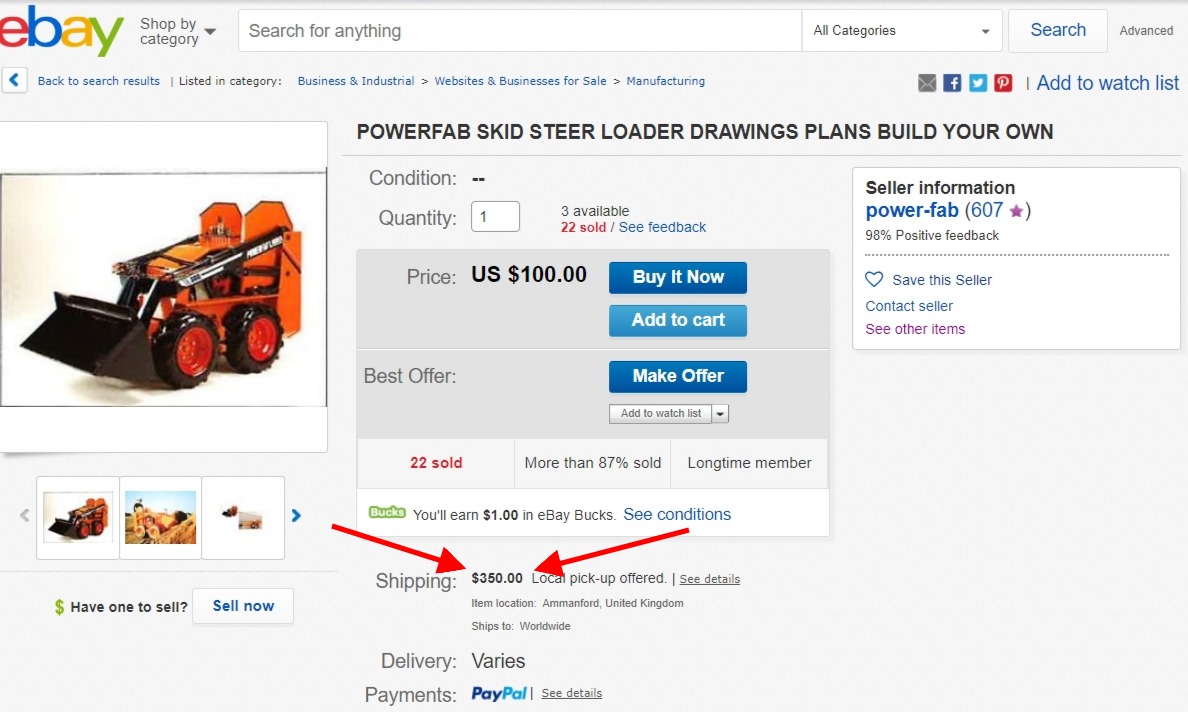Navigate to Business & Industrial breadcrumb
This screenshot has height=712, width=1188.
tap(356, 80)
